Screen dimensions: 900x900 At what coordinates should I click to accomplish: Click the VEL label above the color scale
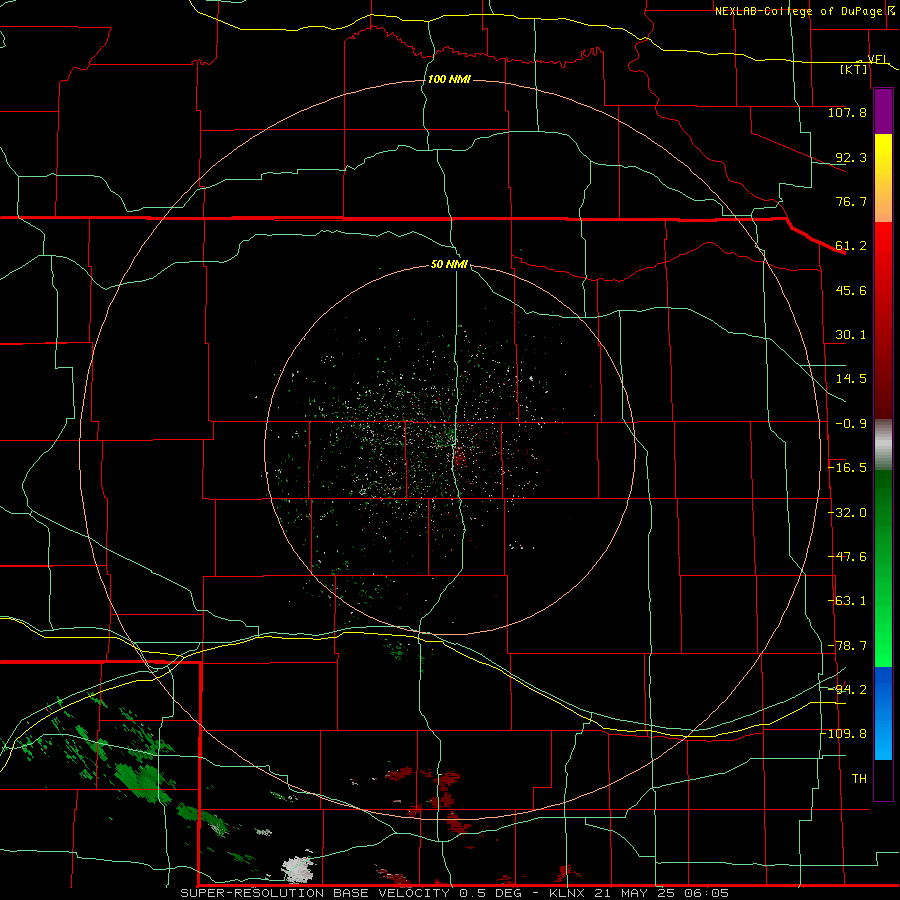(x=877, y=60)
